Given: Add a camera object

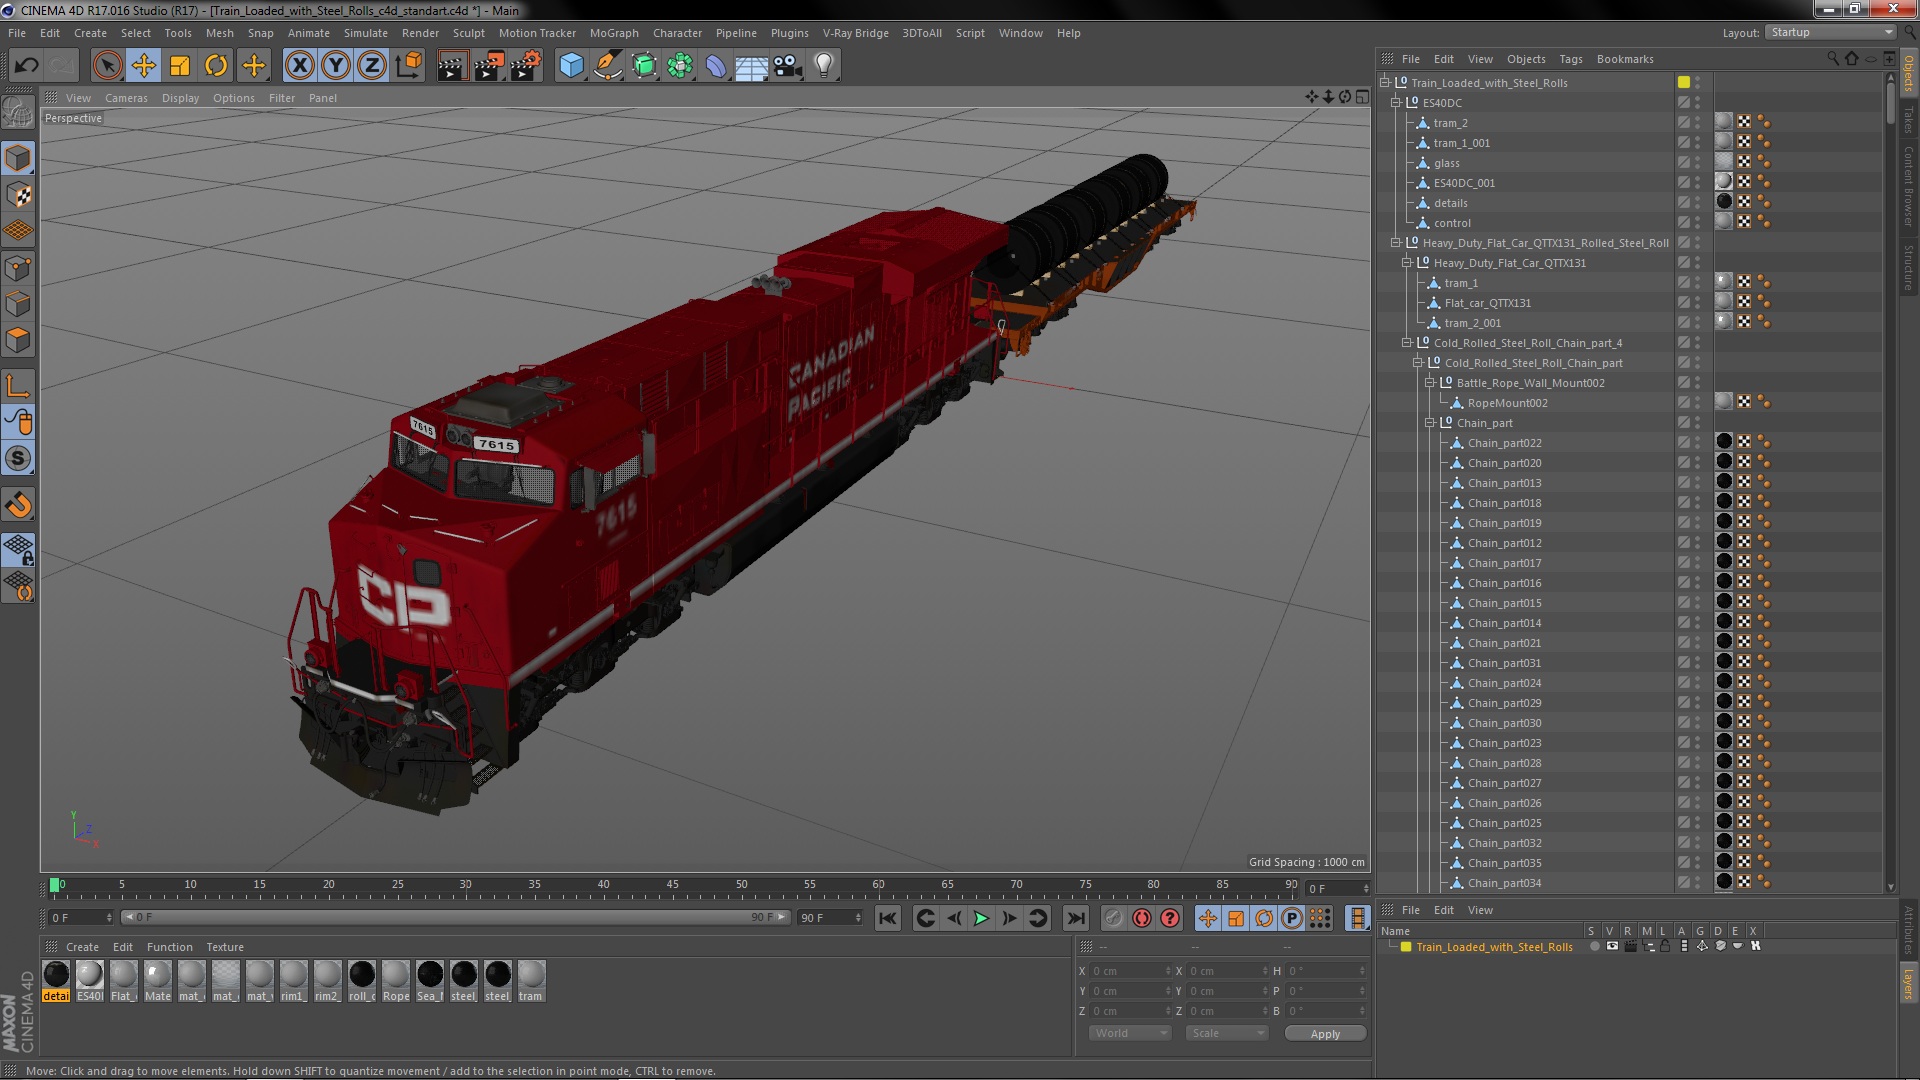Looking at the screenshot, I should tap(787, 66).
